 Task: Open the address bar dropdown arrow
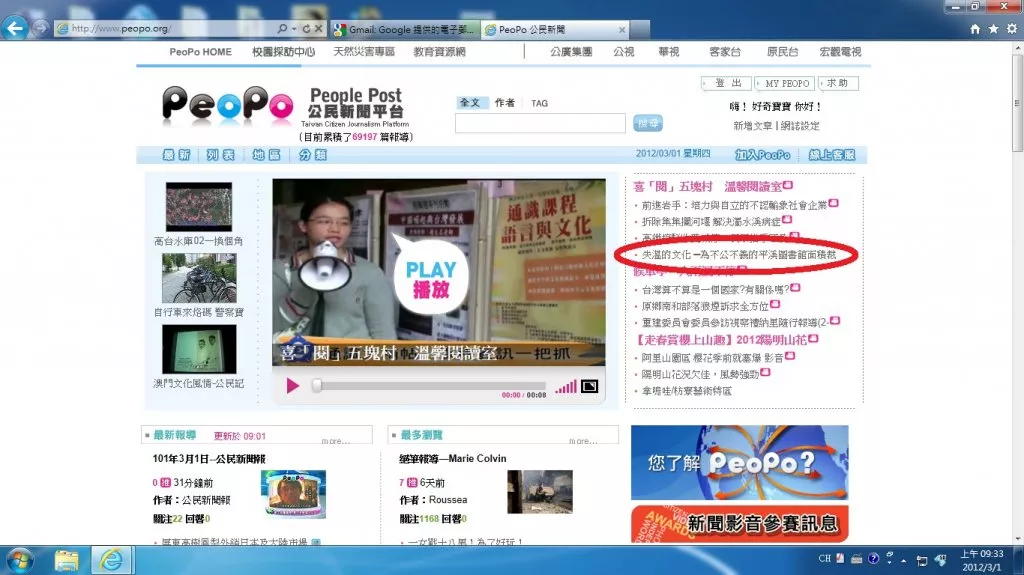point(294,29)
